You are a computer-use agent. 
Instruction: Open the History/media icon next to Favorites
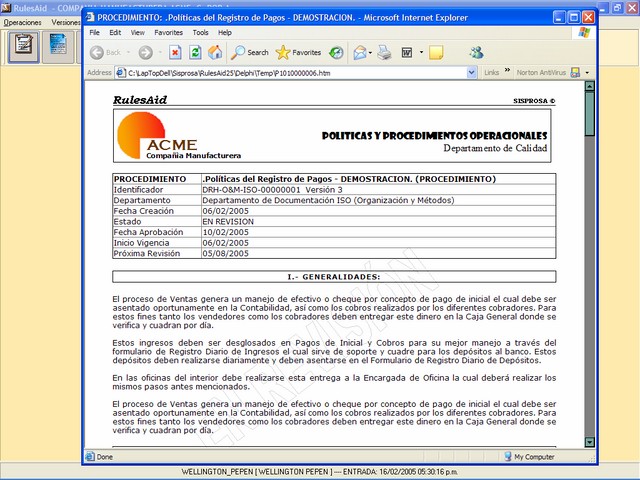tap(336, 52)
